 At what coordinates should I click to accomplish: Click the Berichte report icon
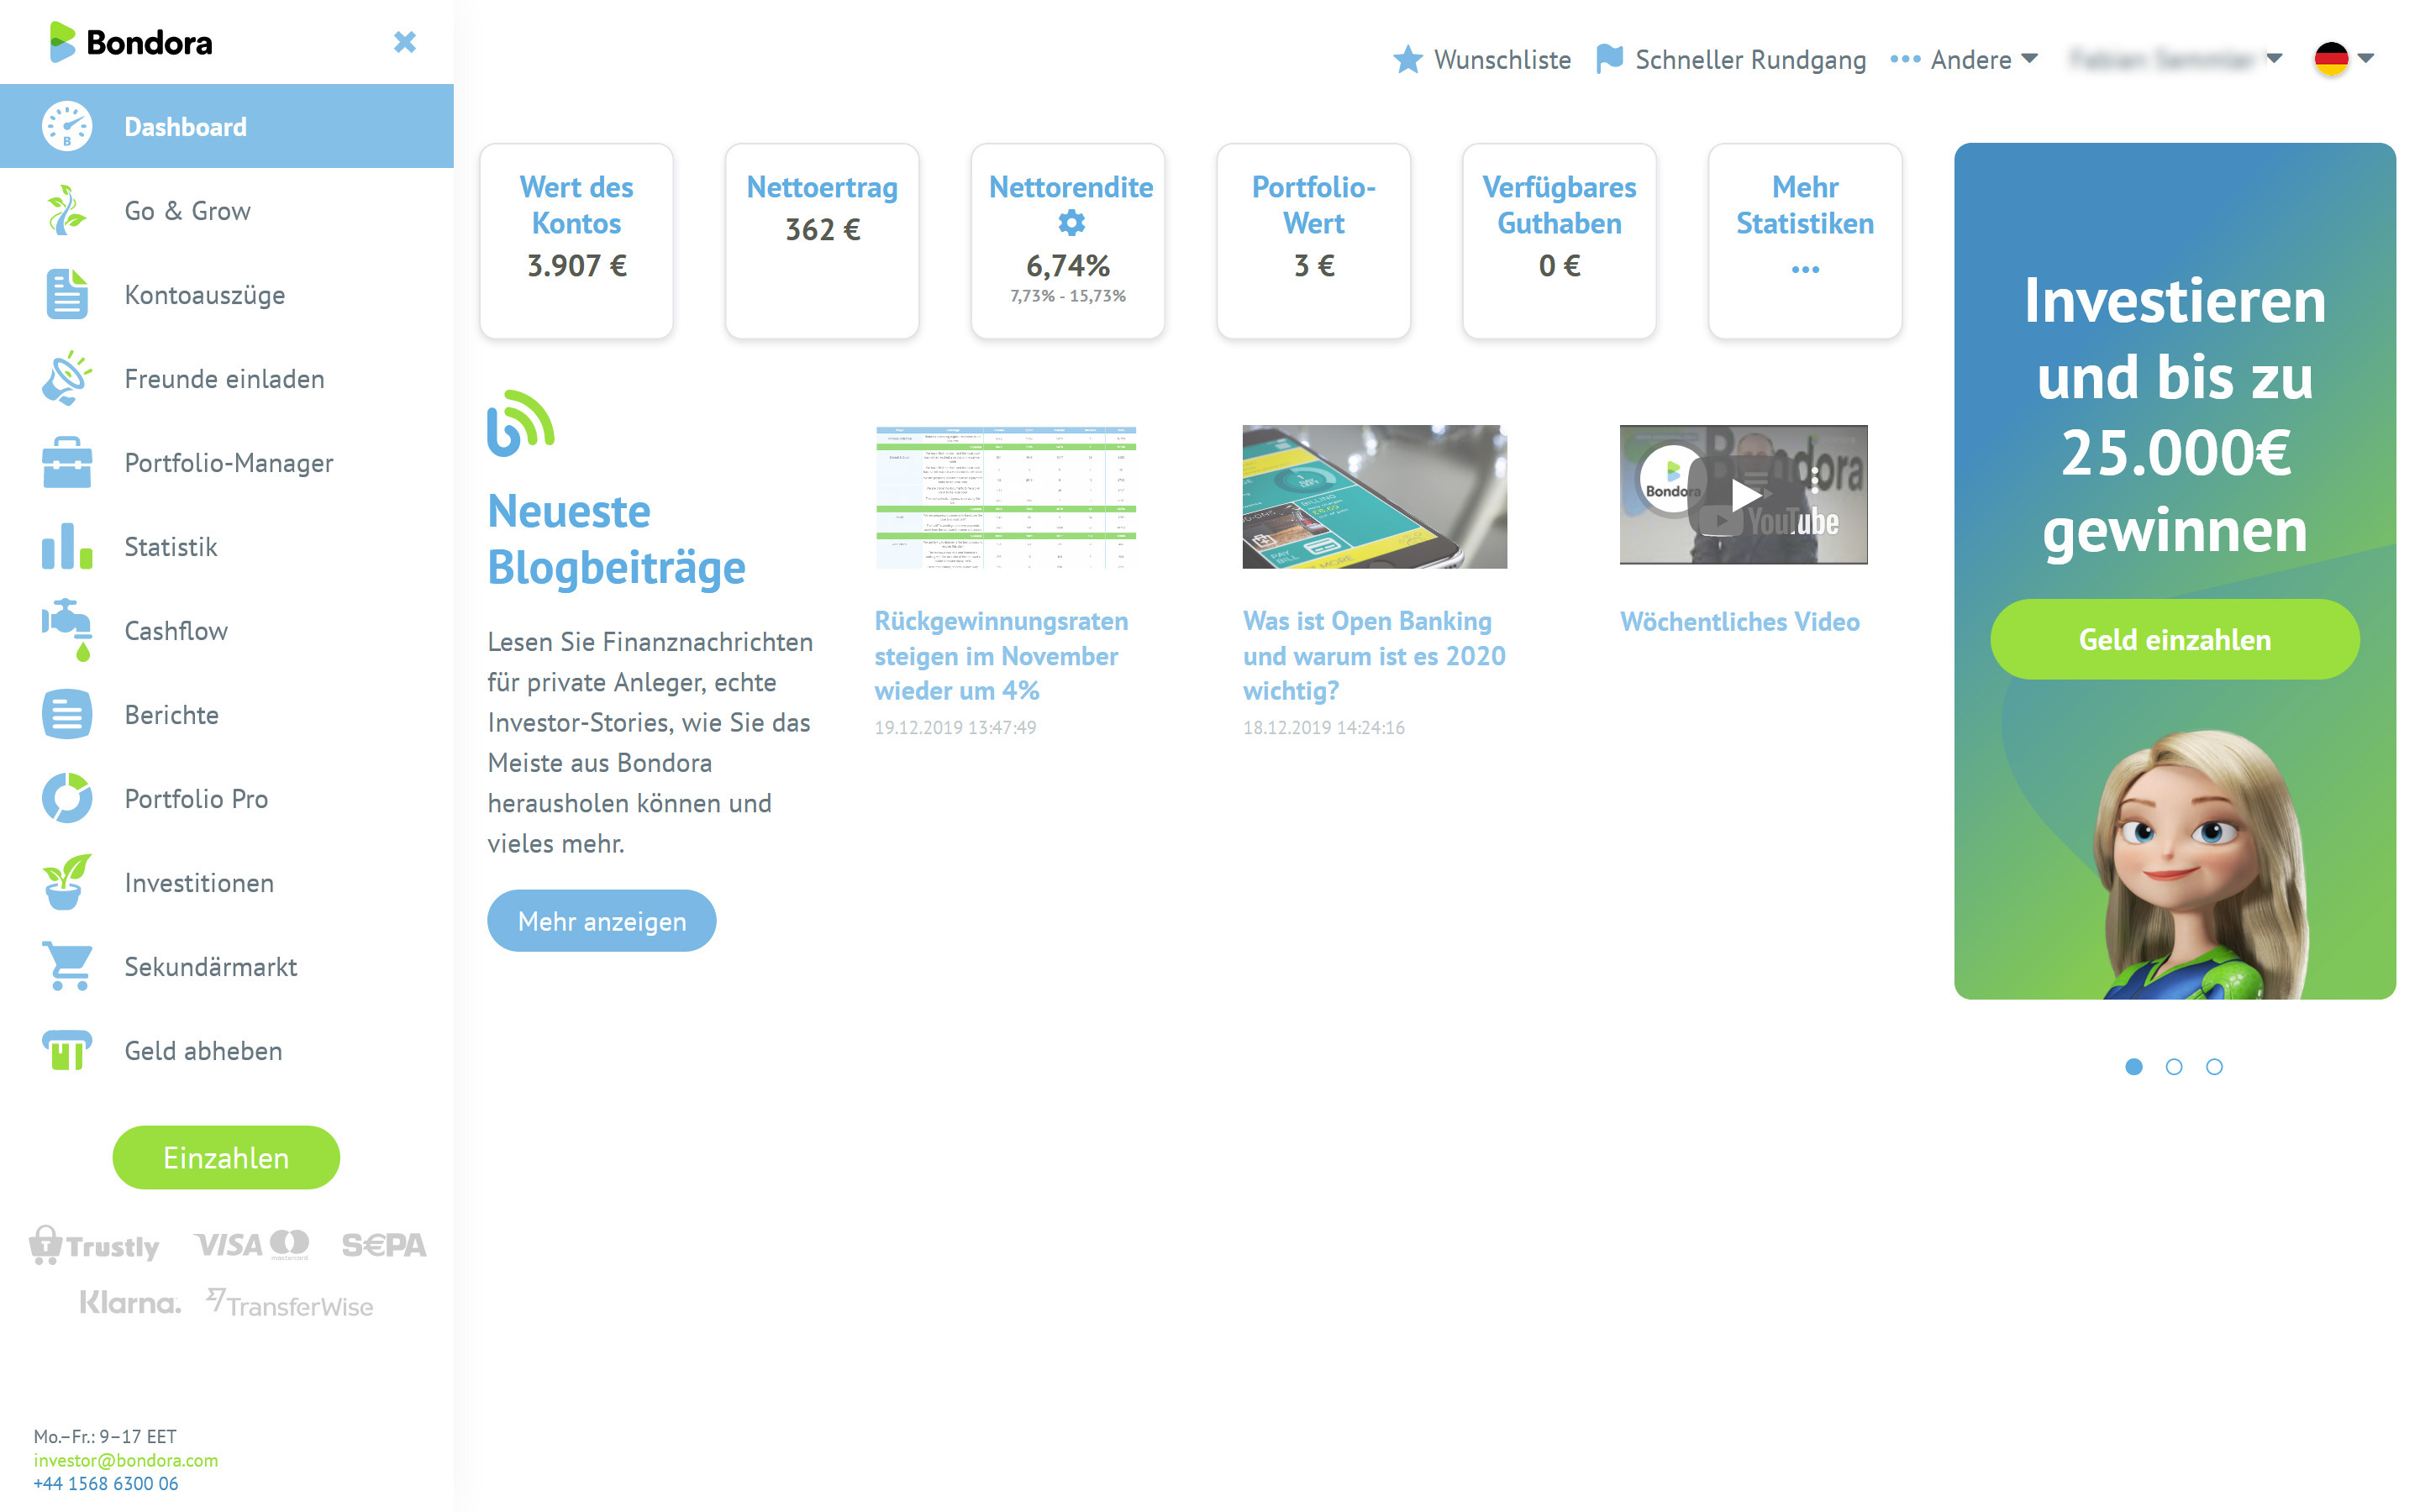click(67, 714)
